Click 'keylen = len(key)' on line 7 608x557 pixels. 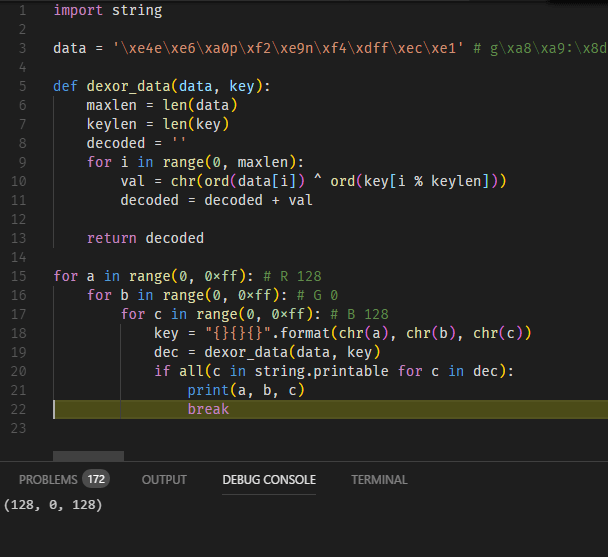pyautogui.click(x=158, y=124)
